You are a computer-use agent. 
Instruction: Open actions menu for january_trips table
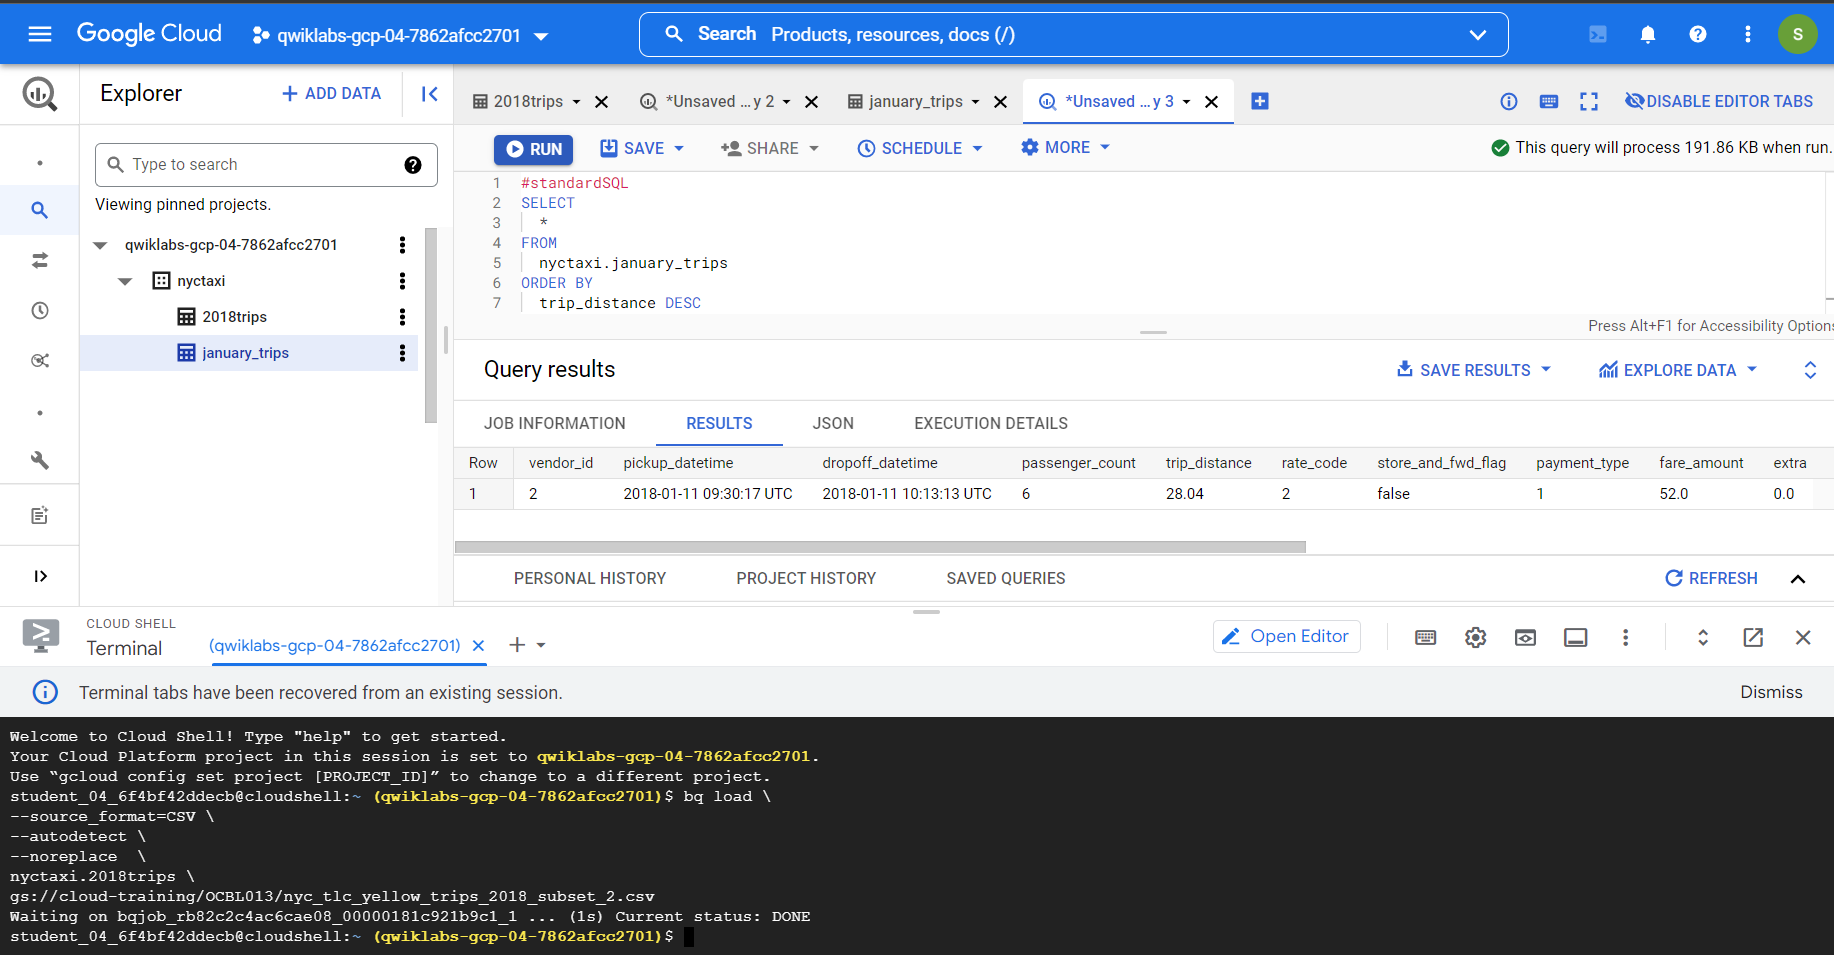402,353
